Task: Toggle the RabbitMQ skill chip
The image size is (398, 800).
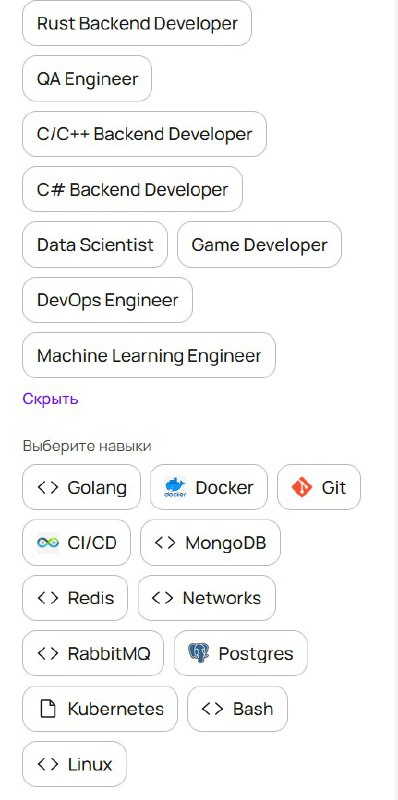Action: [93, 654]
